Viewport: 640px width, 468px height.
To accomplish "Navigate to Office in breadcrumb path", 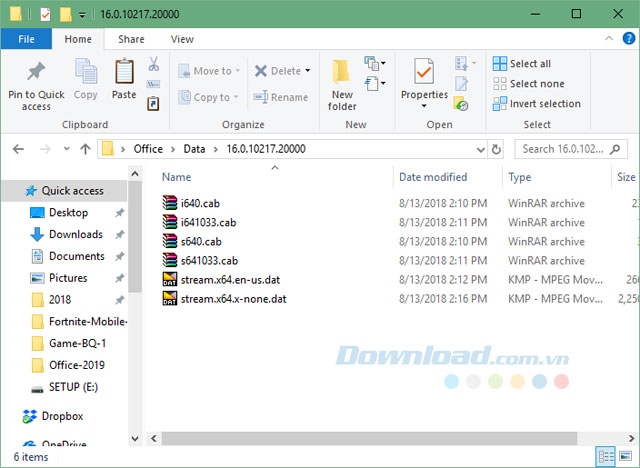I will [148, 149].
